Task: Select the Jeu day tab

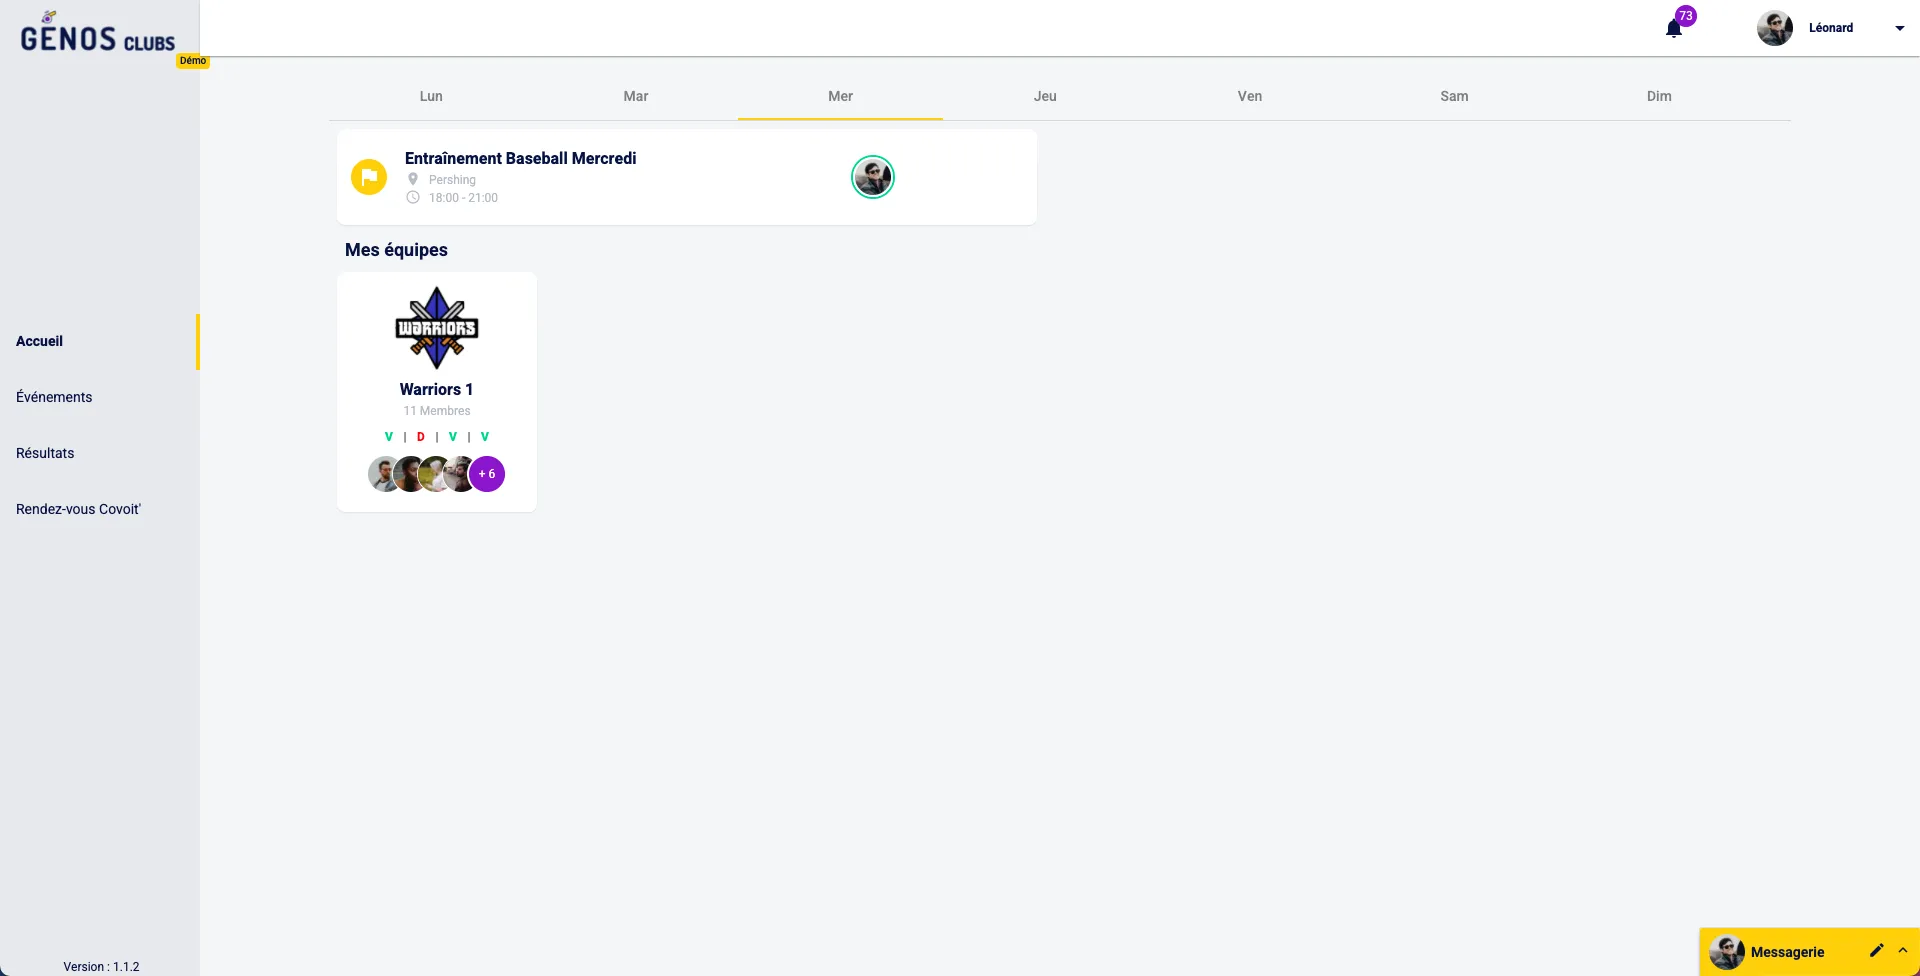Action: (1045, 96)
